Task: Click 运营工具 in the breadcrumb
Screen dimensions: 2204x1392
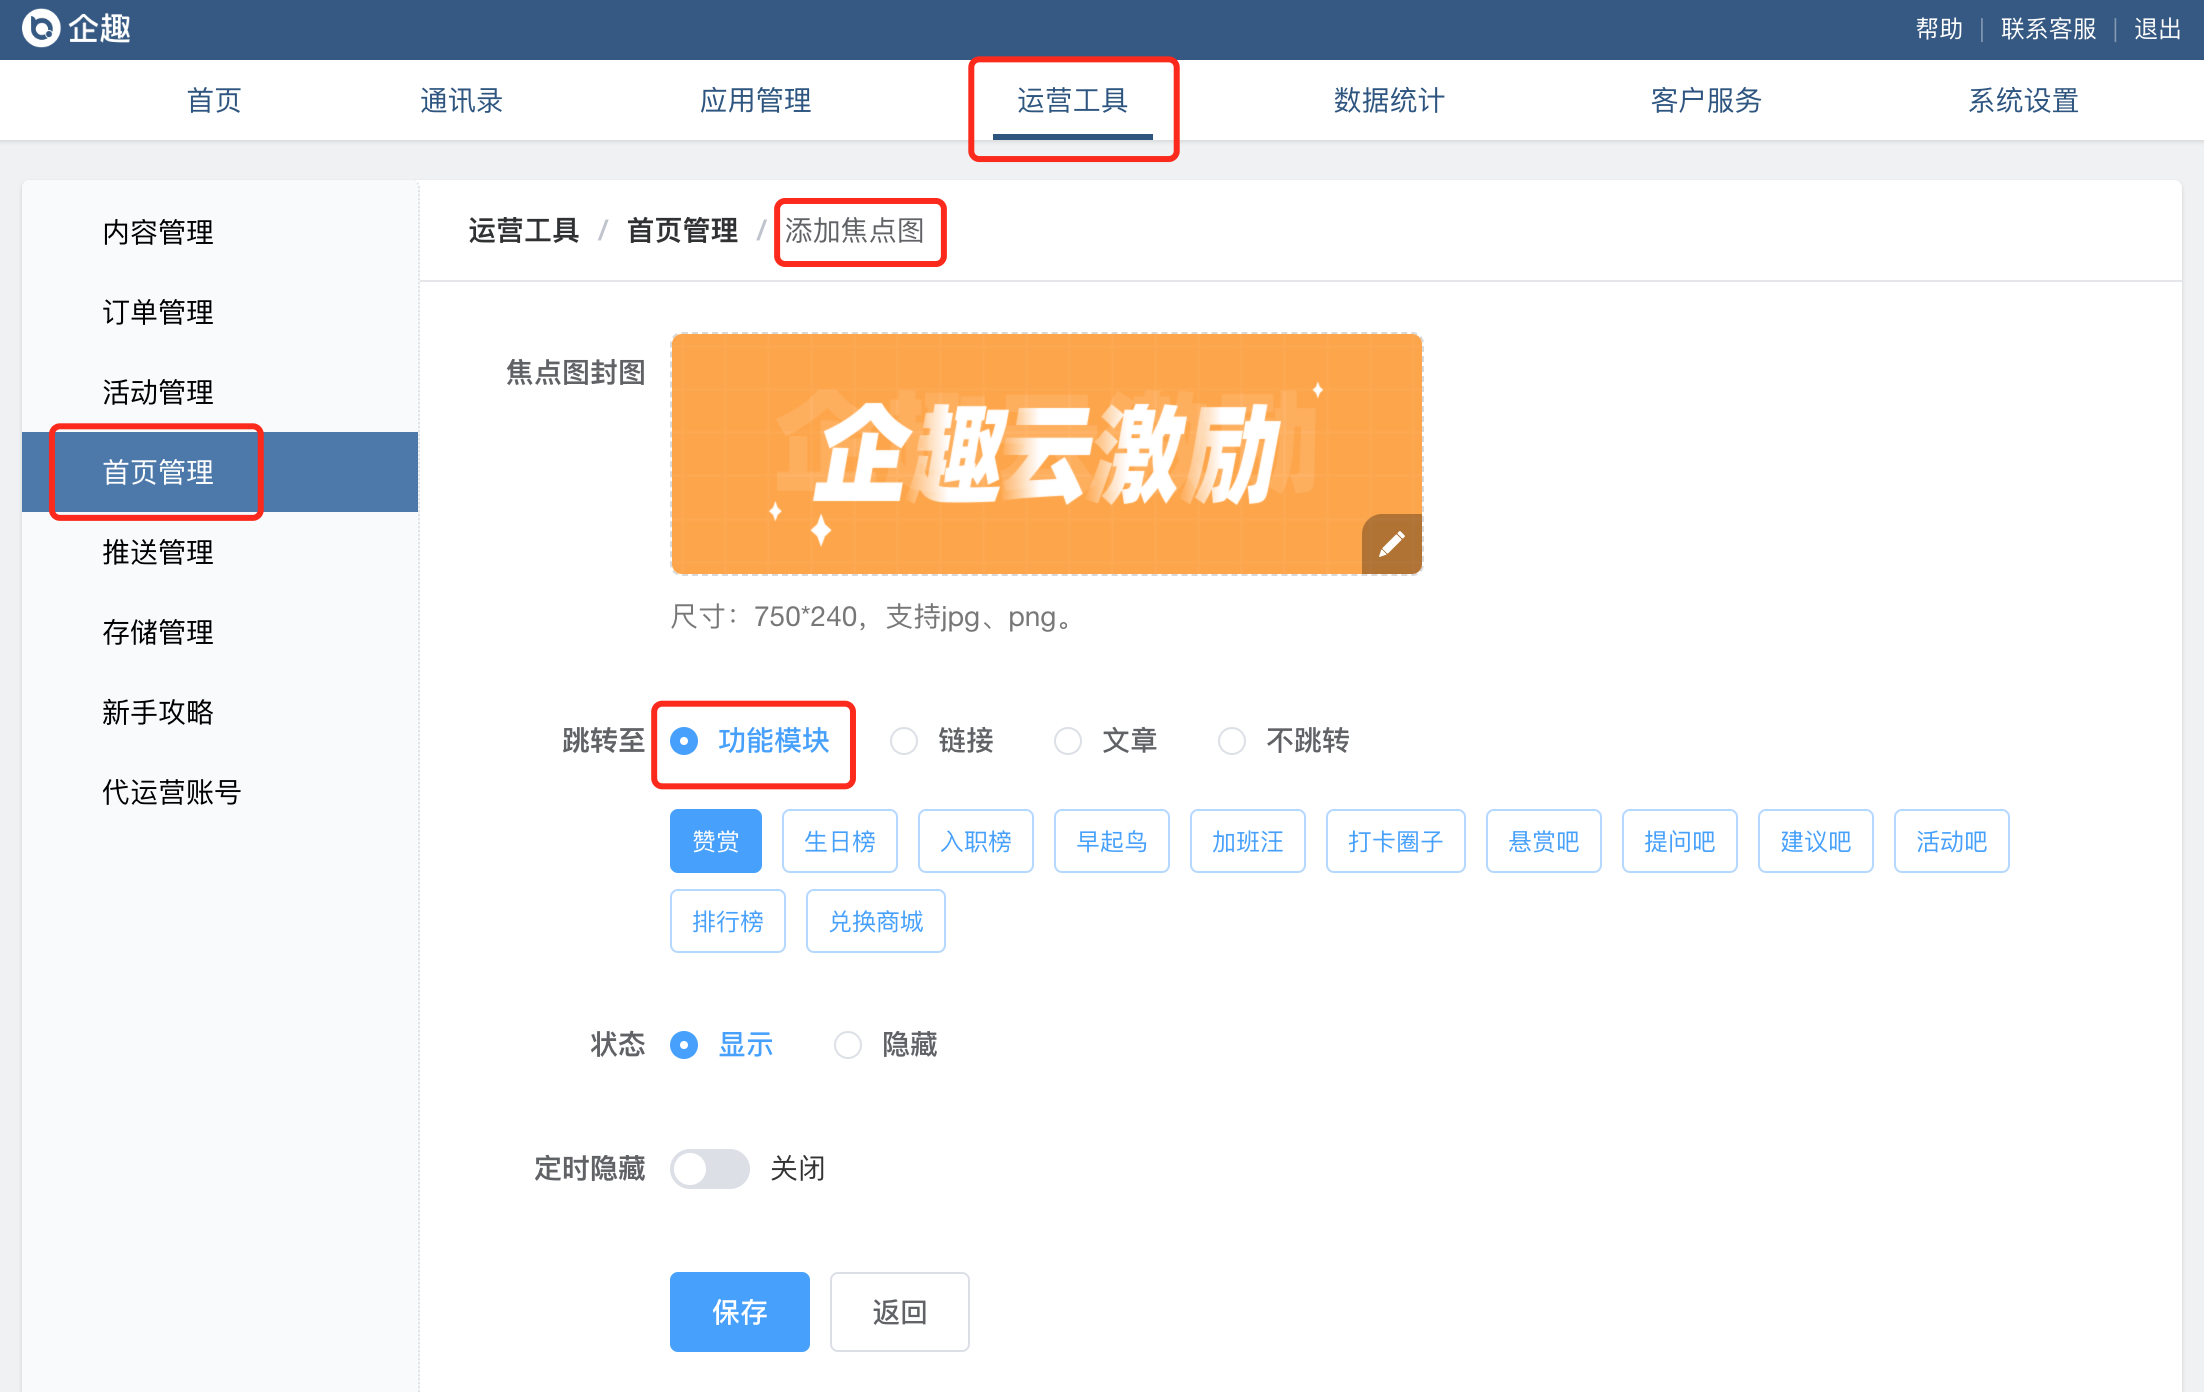Action: [x=524, y=231]
